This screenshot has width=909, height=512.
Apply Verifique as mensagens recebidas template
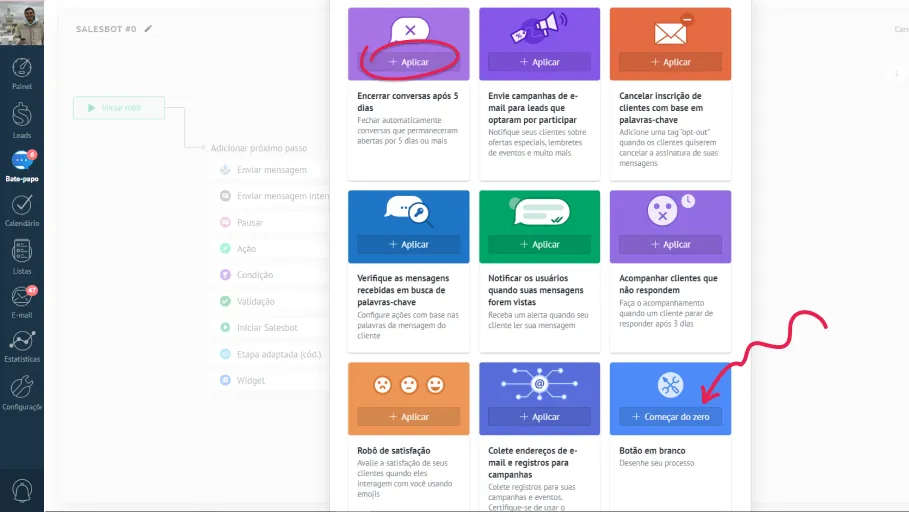tap(409, 245)
